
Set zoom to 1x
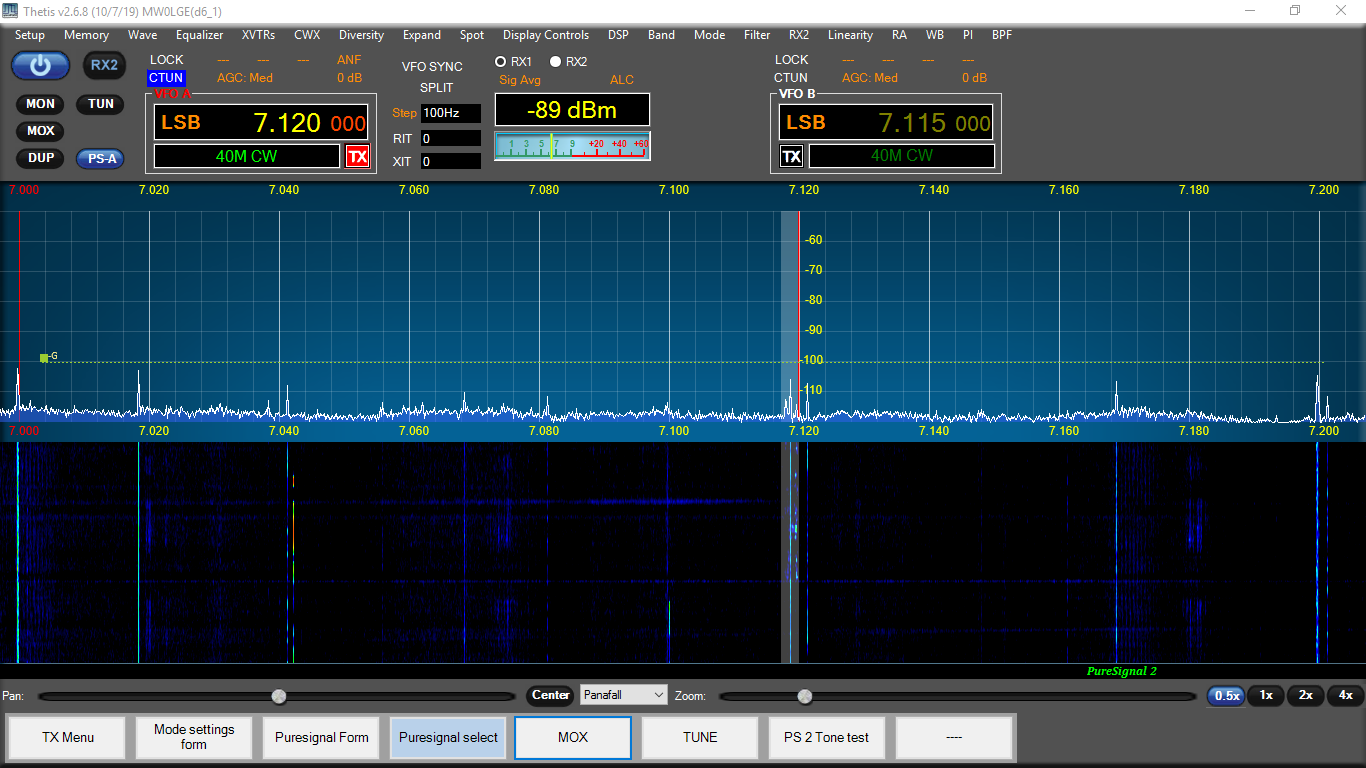[1266, 695]
